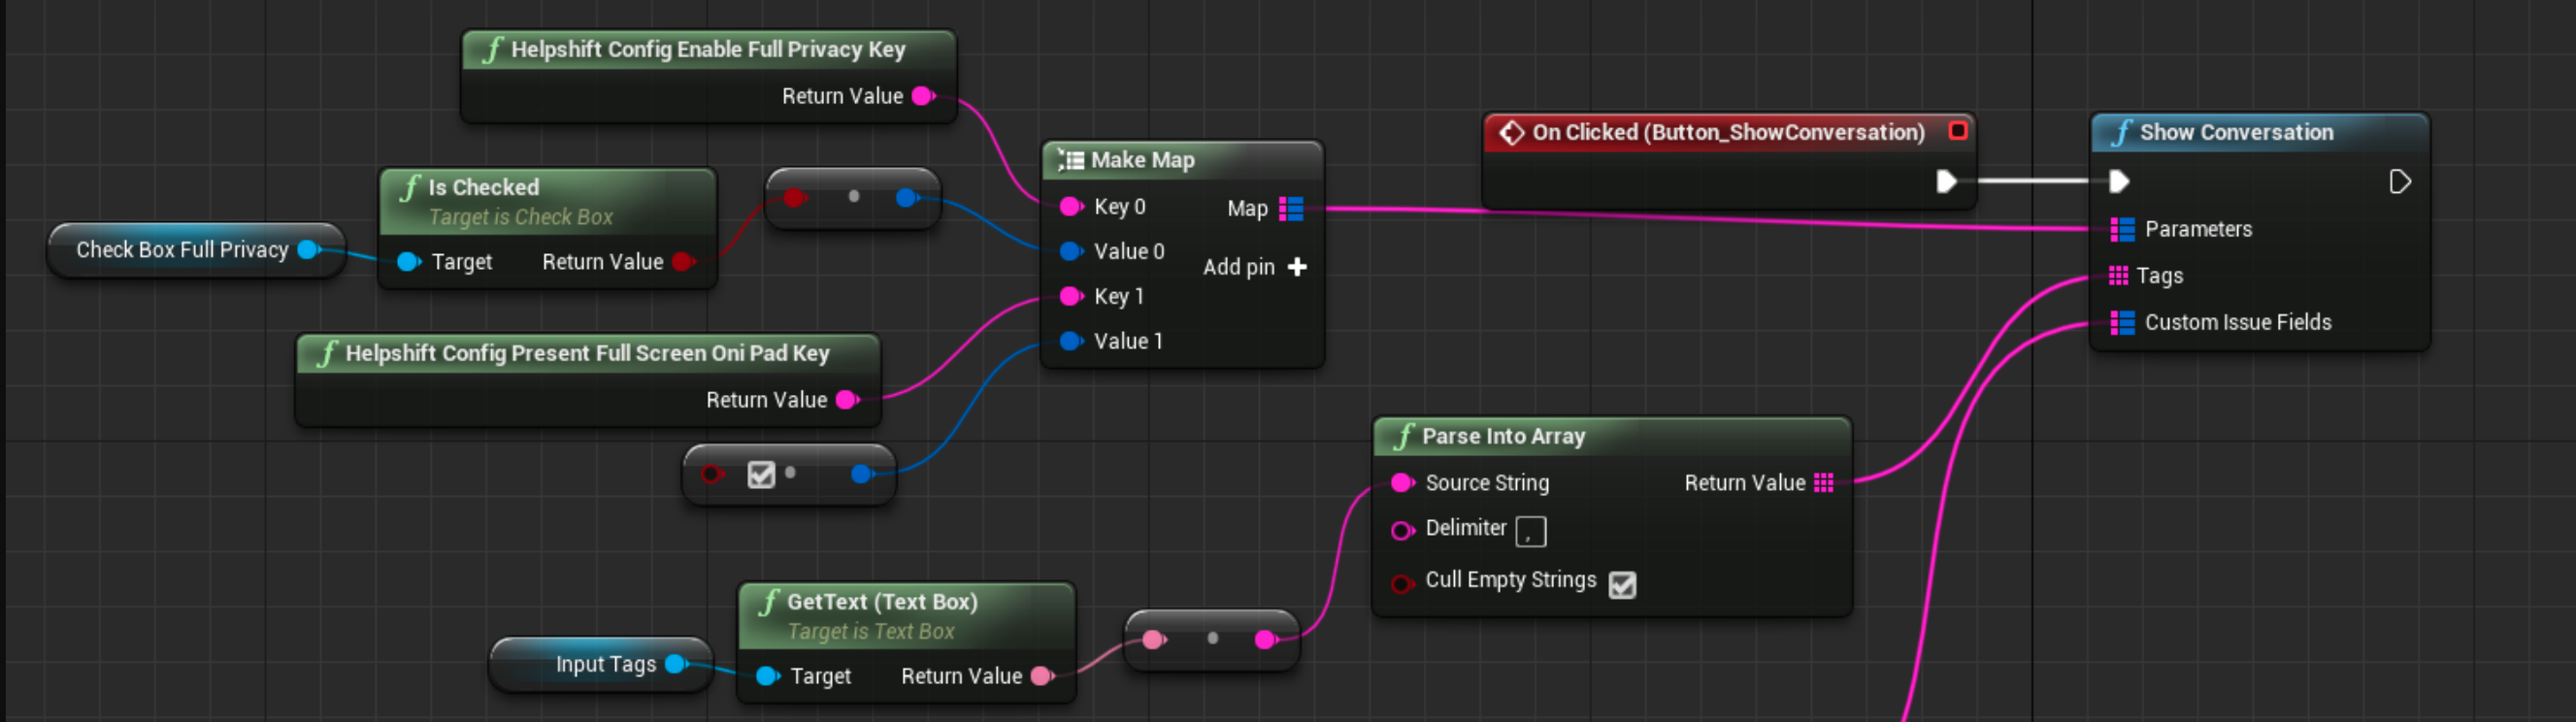The width and height of the screenshot is (2576, 722).
Task: Click Show Conversation execution output pin
Action: point(2399,182)
